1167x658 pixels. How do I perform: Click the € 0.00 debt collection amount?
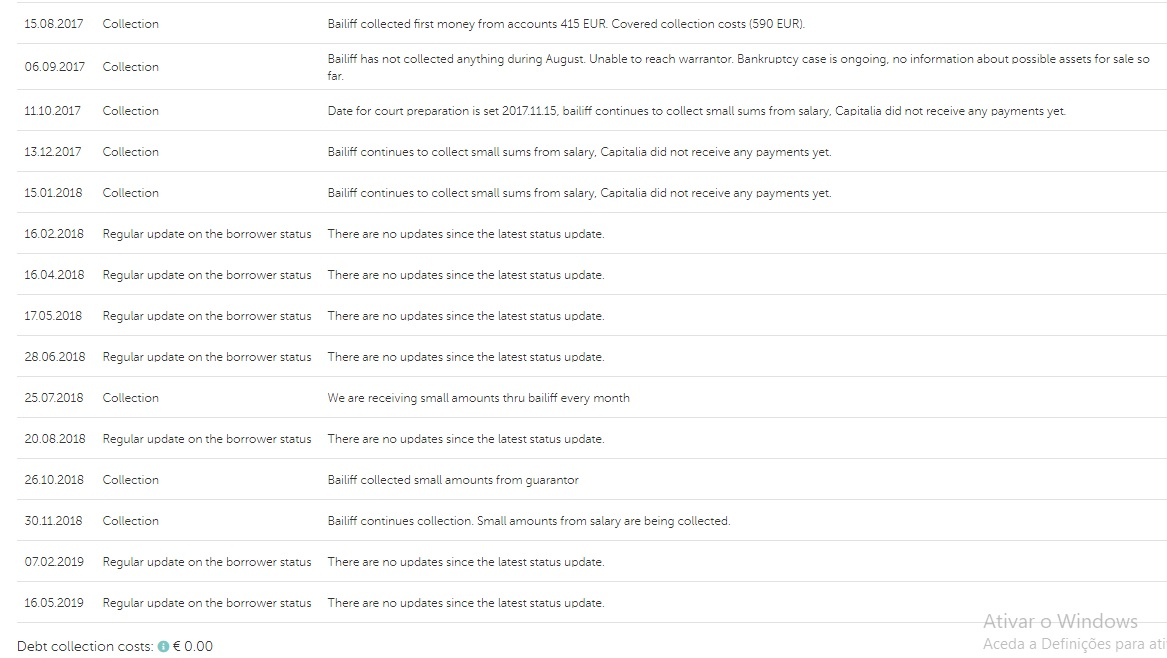click(193, 647)
